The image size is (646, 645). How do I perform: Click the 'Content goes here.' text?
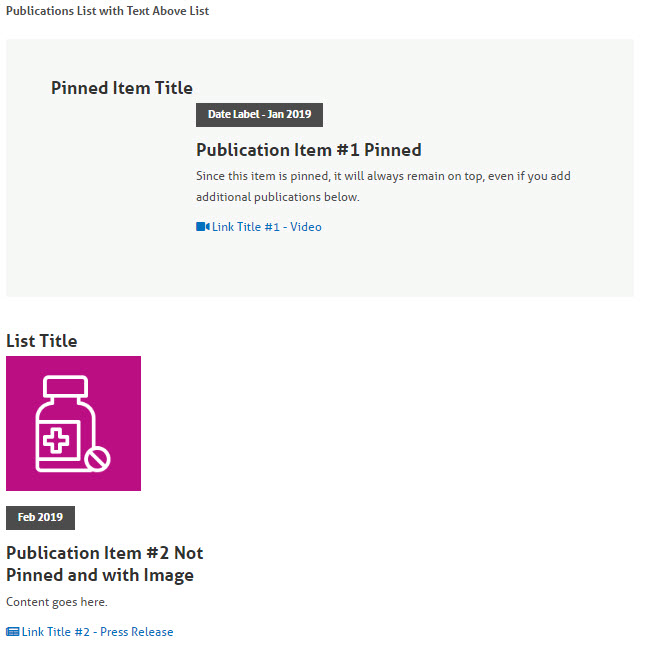pos(57,602)
